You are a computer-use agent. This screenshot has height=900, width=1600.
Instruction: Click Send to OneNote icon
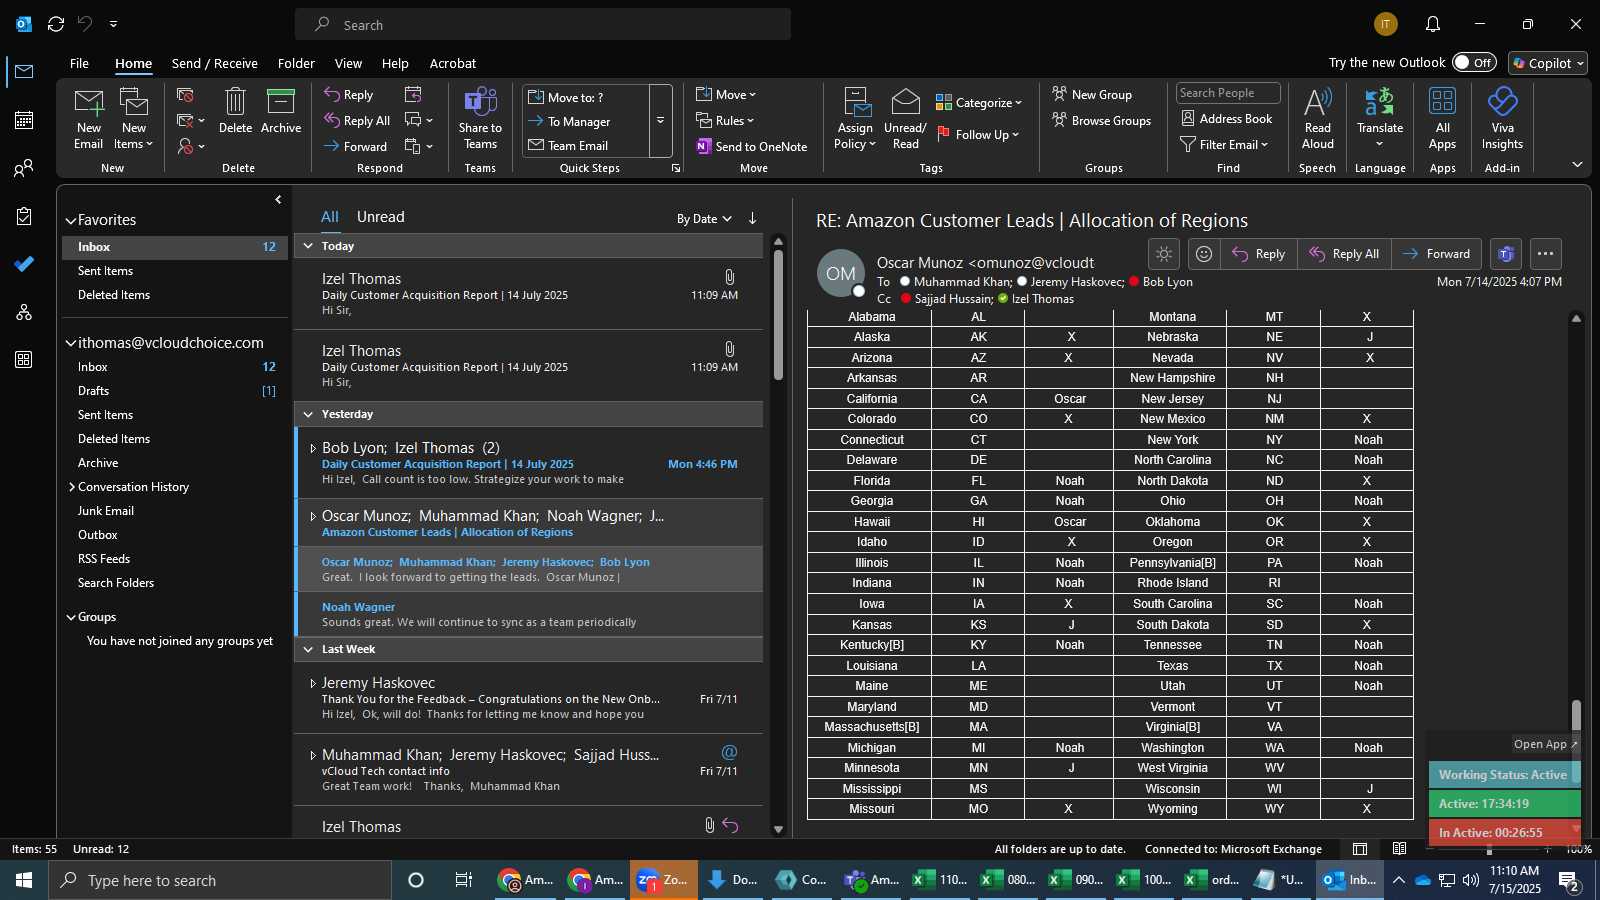(751, 146)
